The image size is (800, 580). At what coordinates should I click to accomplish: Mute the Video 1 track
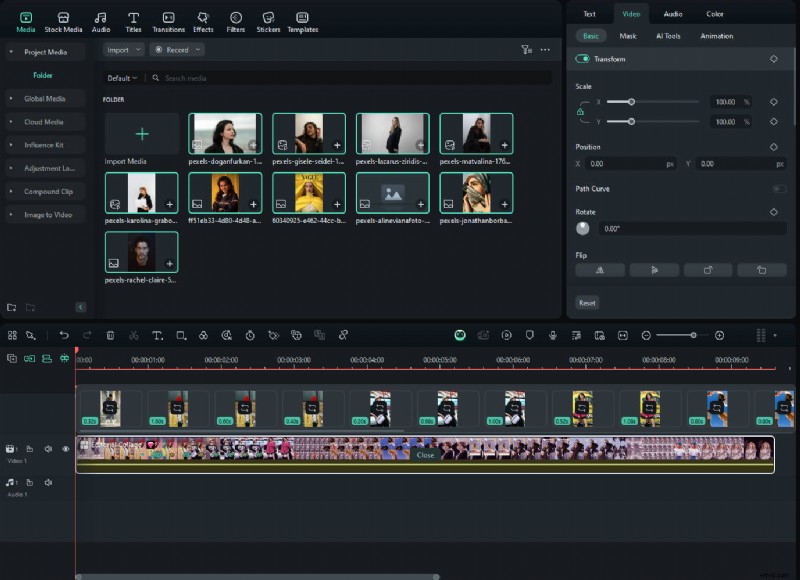coord(49,449)
